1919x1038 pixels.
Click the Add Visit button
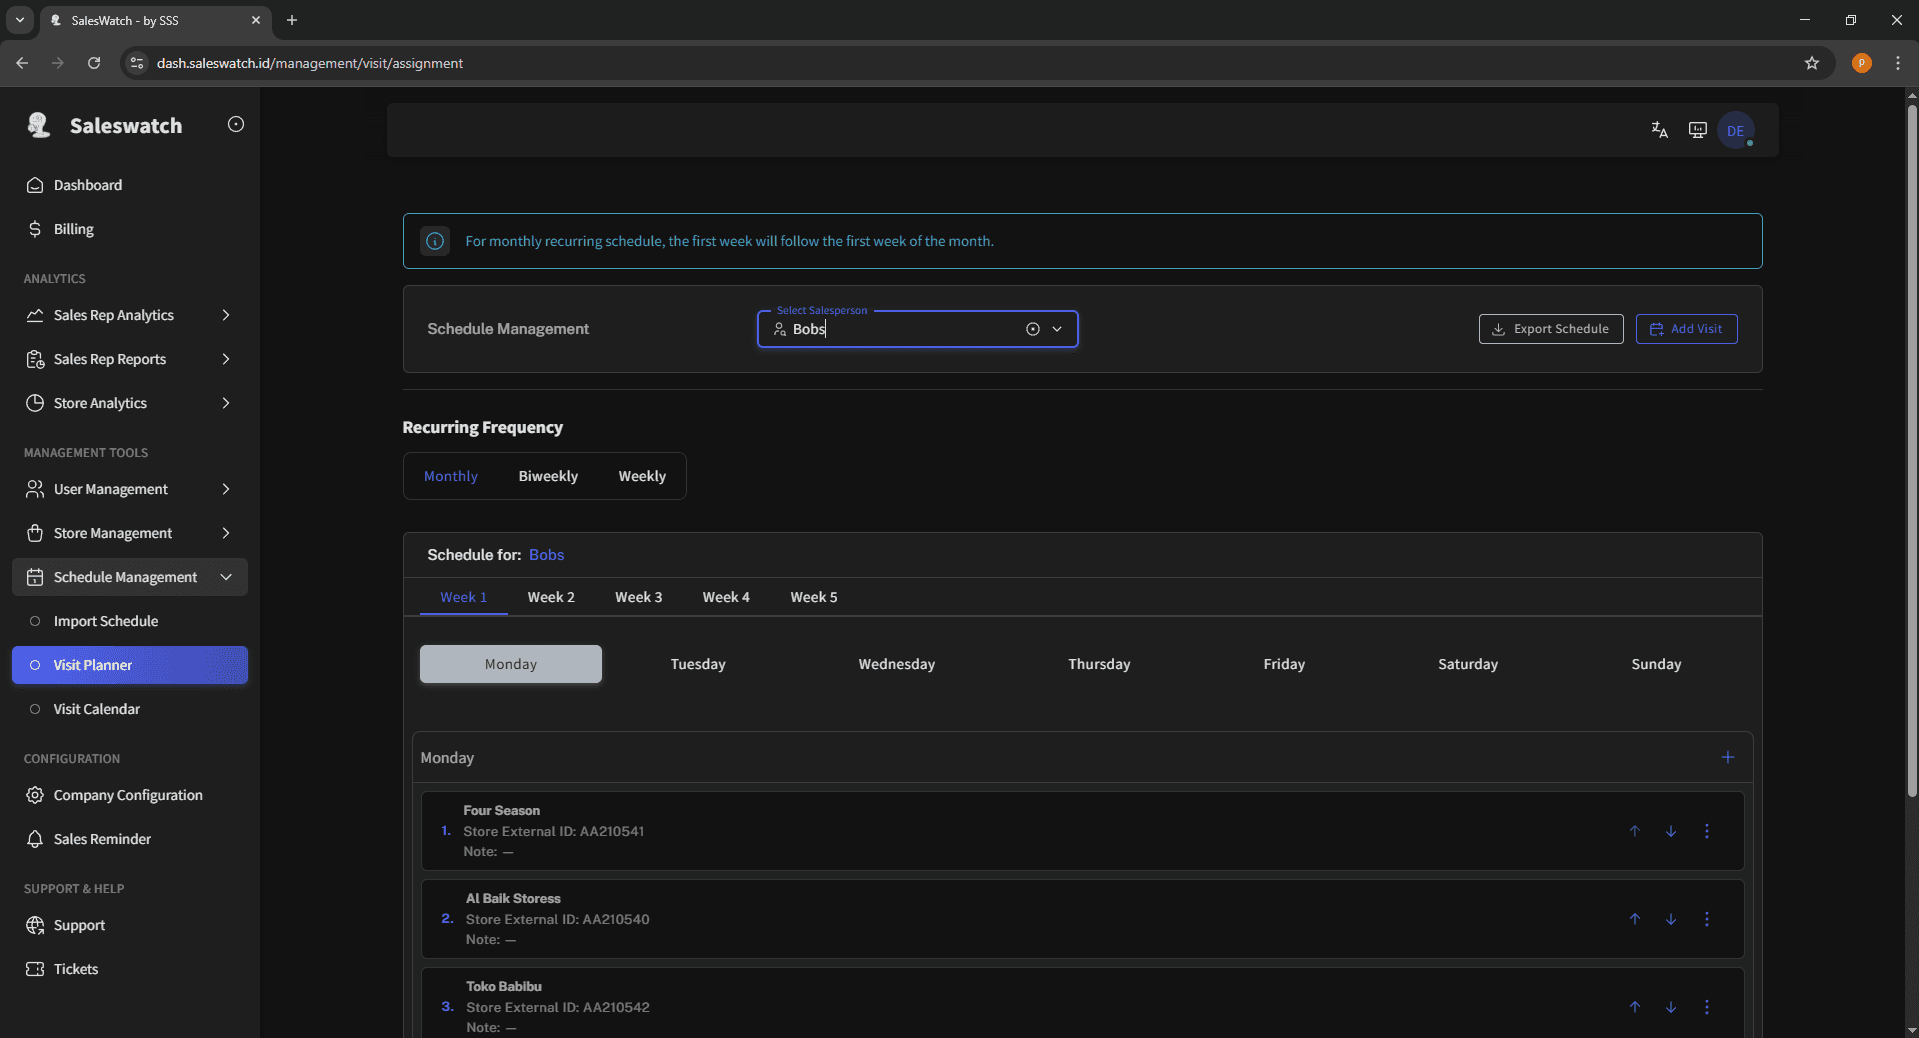tap(1686, 329)
